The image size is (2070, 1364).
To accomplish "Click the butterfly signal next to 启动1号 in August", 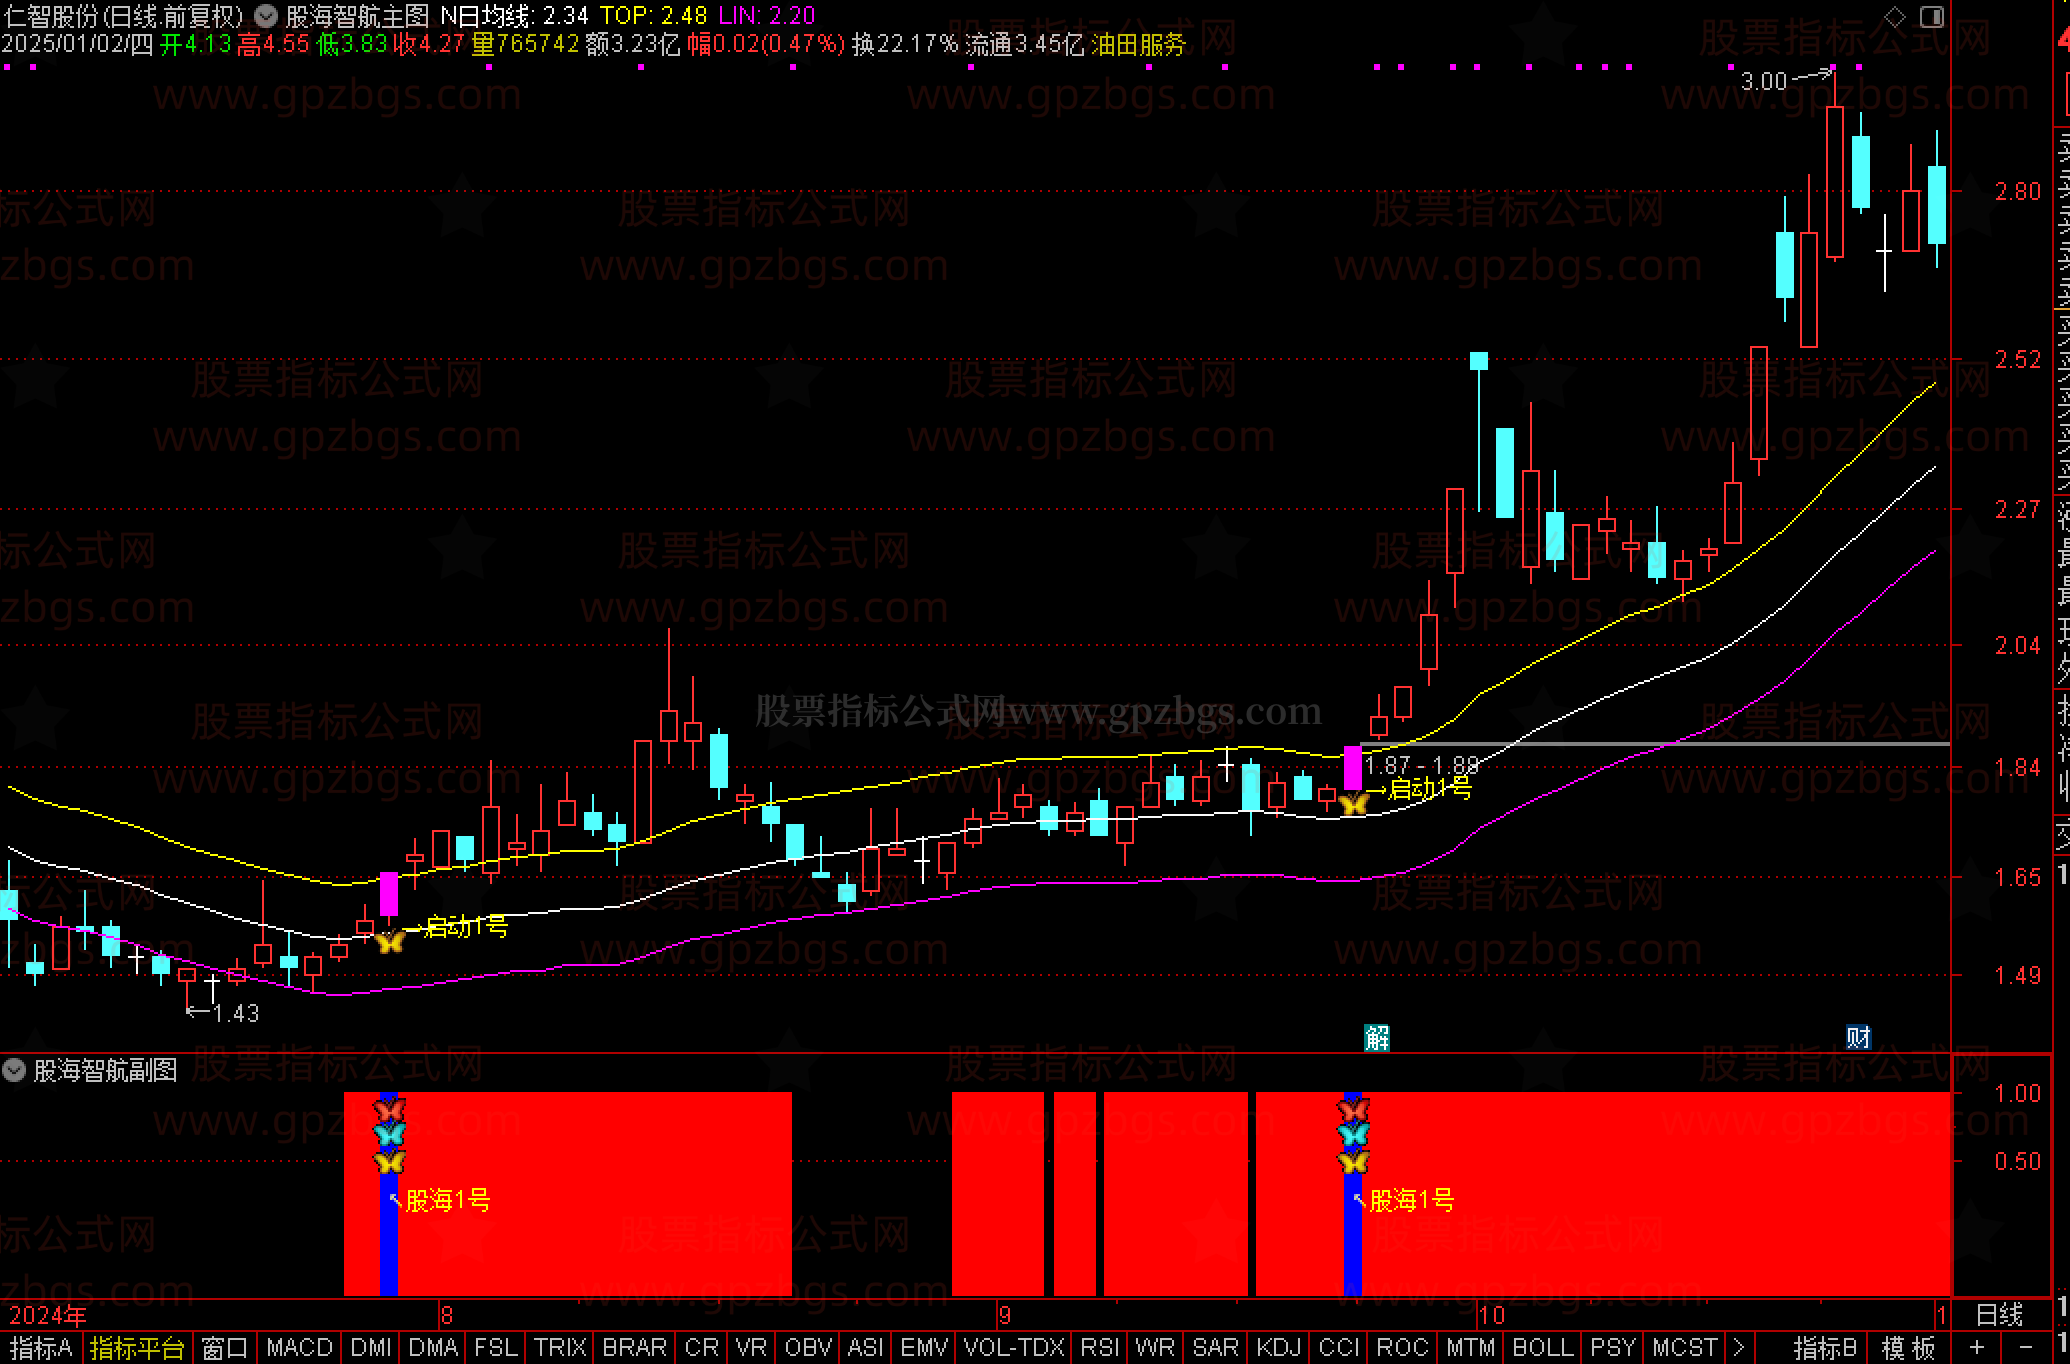I will (389, 941).
